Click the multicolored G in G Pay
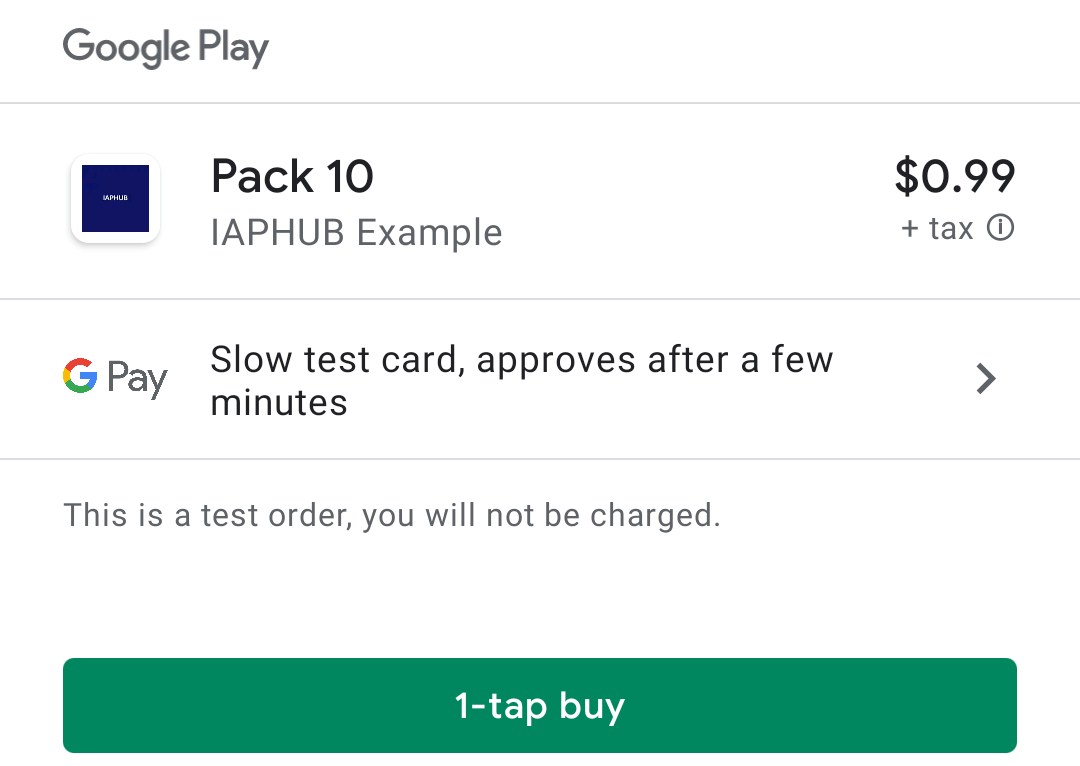 (x=80, y=376)
